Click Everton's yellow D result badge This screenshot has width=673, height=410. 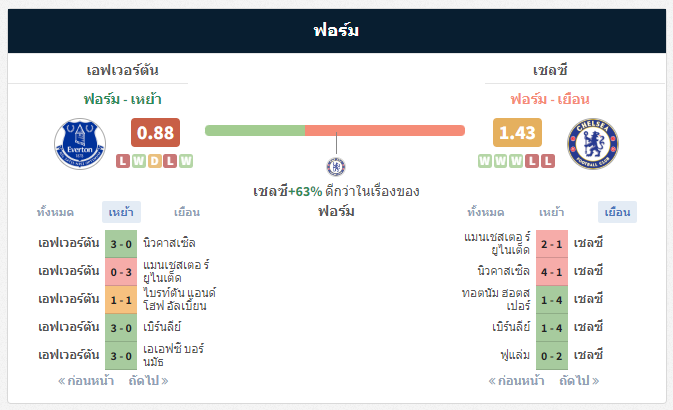coord(155,161)
